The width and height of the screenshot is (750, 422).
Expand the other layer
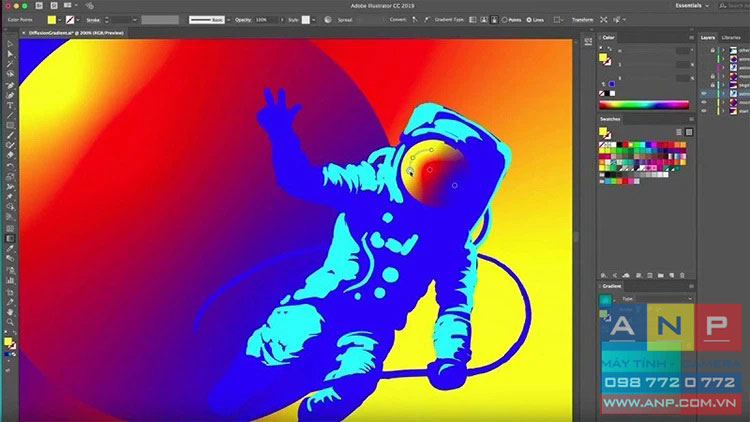(x=723, y=50)
